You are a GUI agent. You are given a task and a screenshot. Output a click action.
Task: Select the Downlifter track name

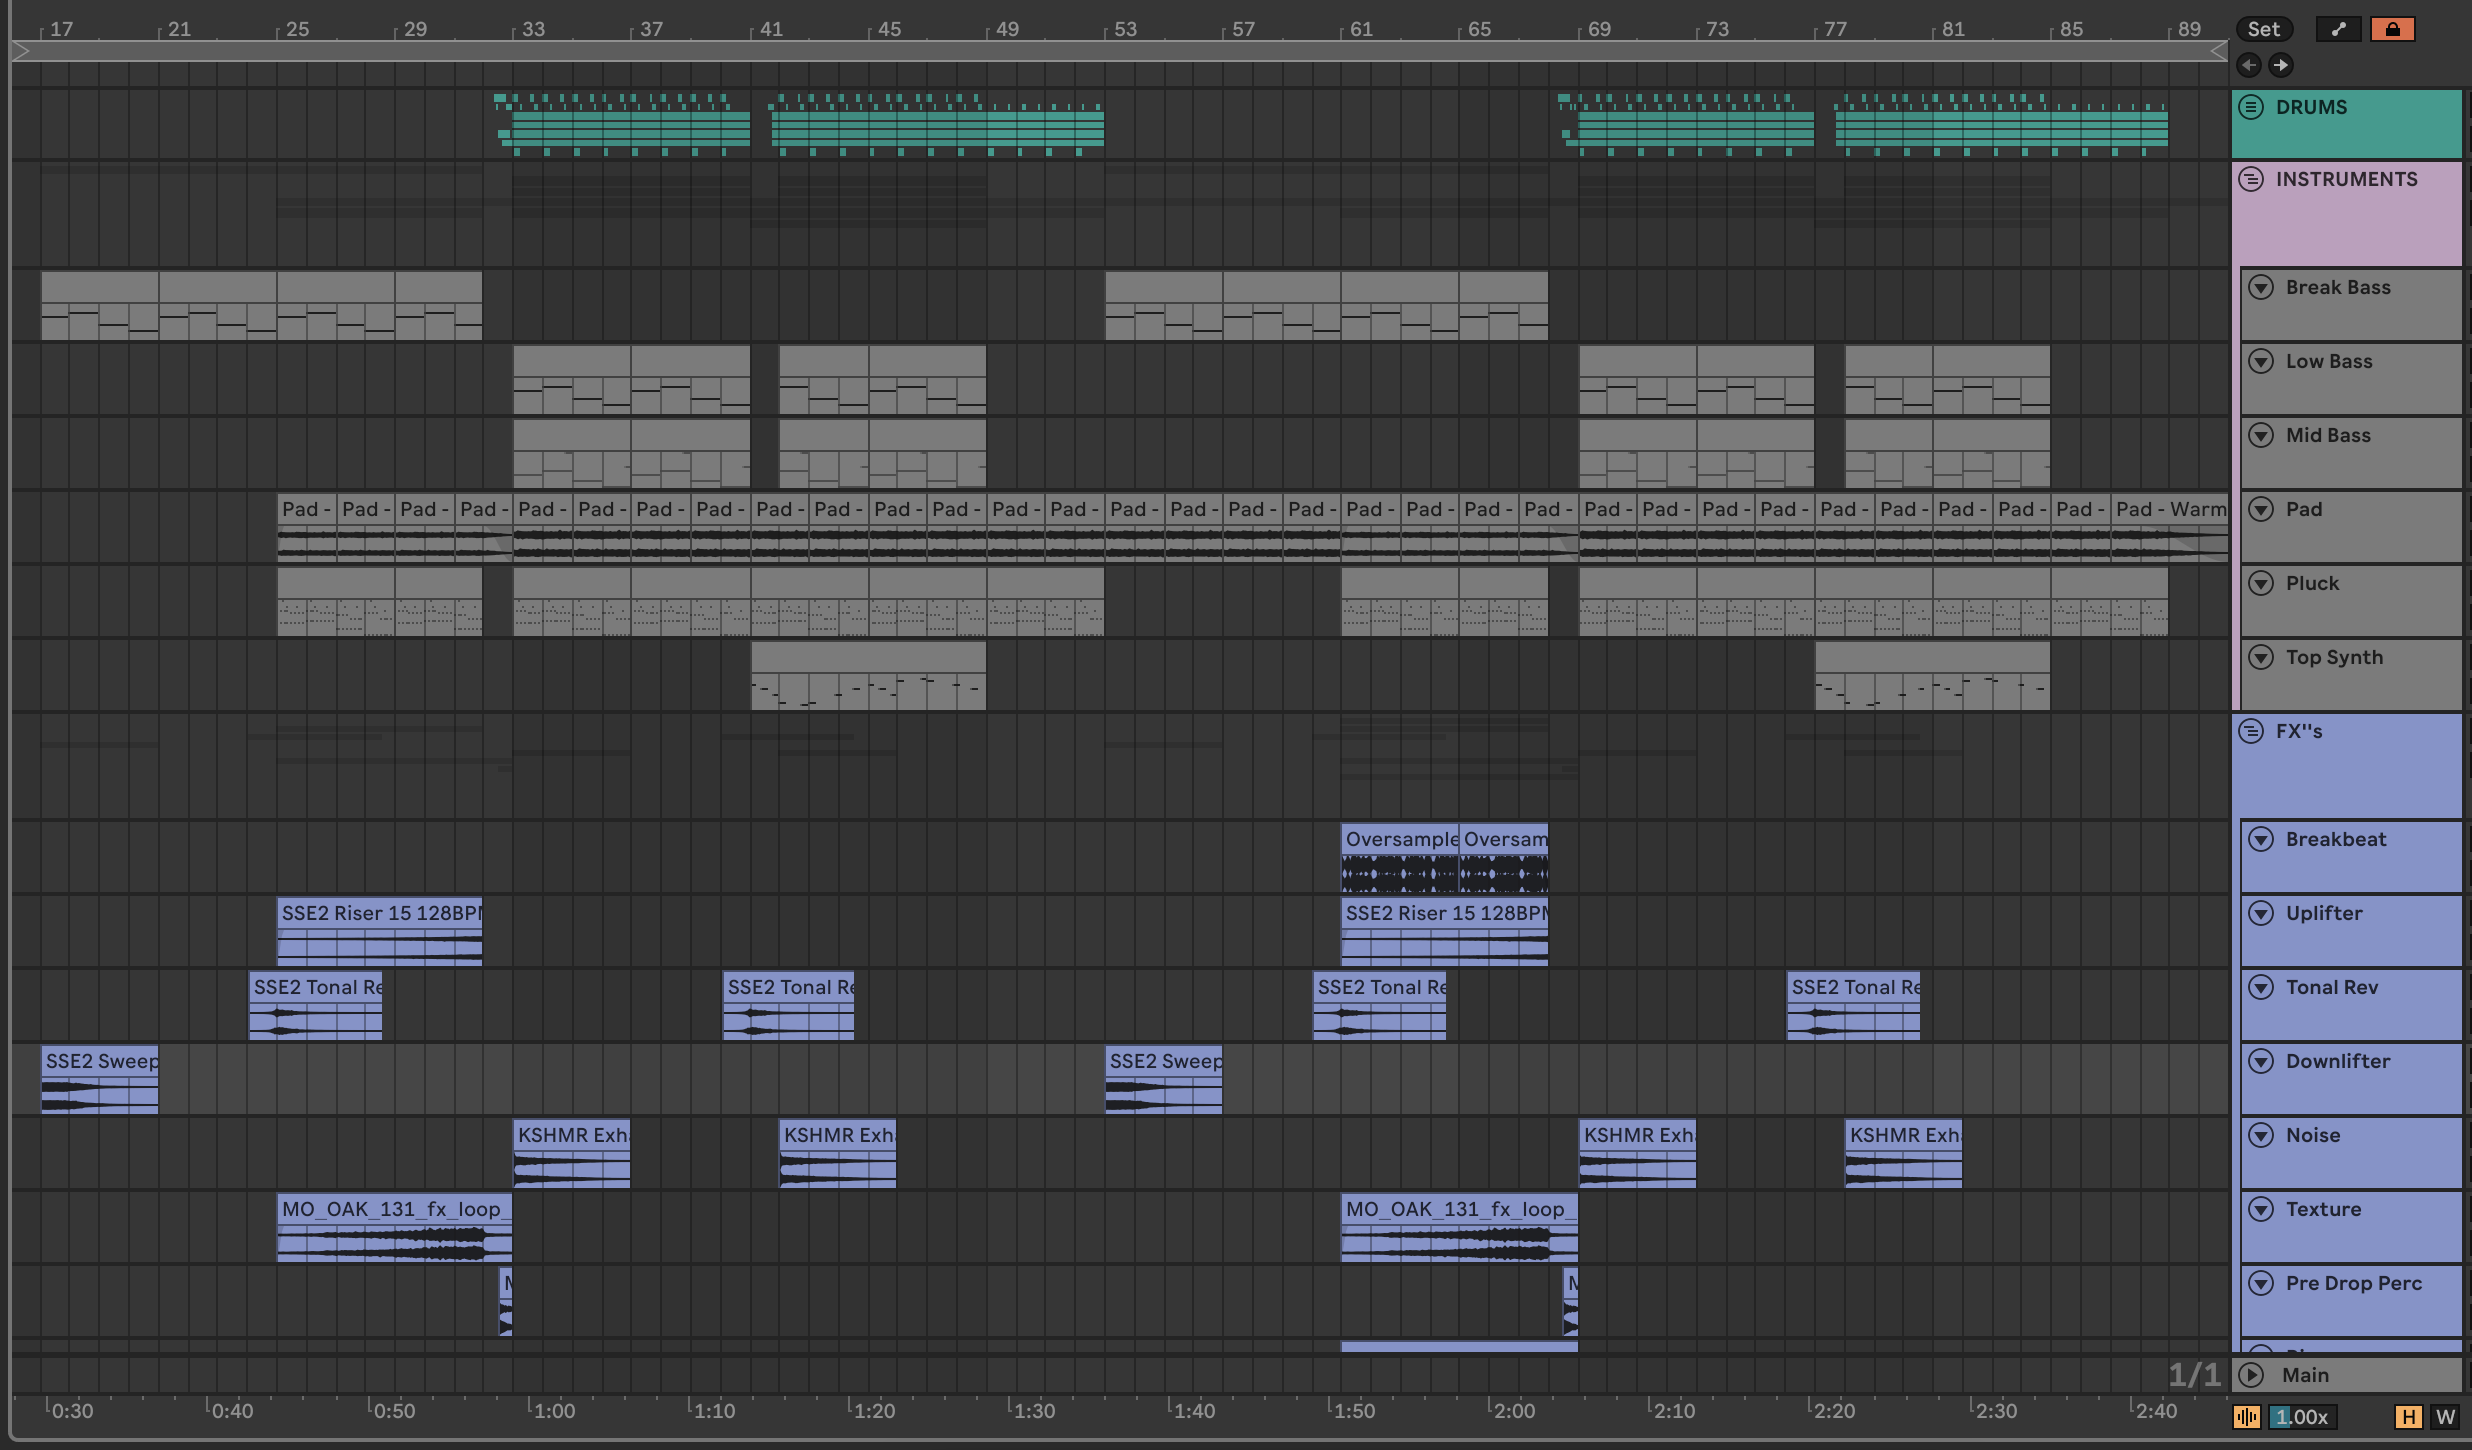(x=2338, y=1061)
